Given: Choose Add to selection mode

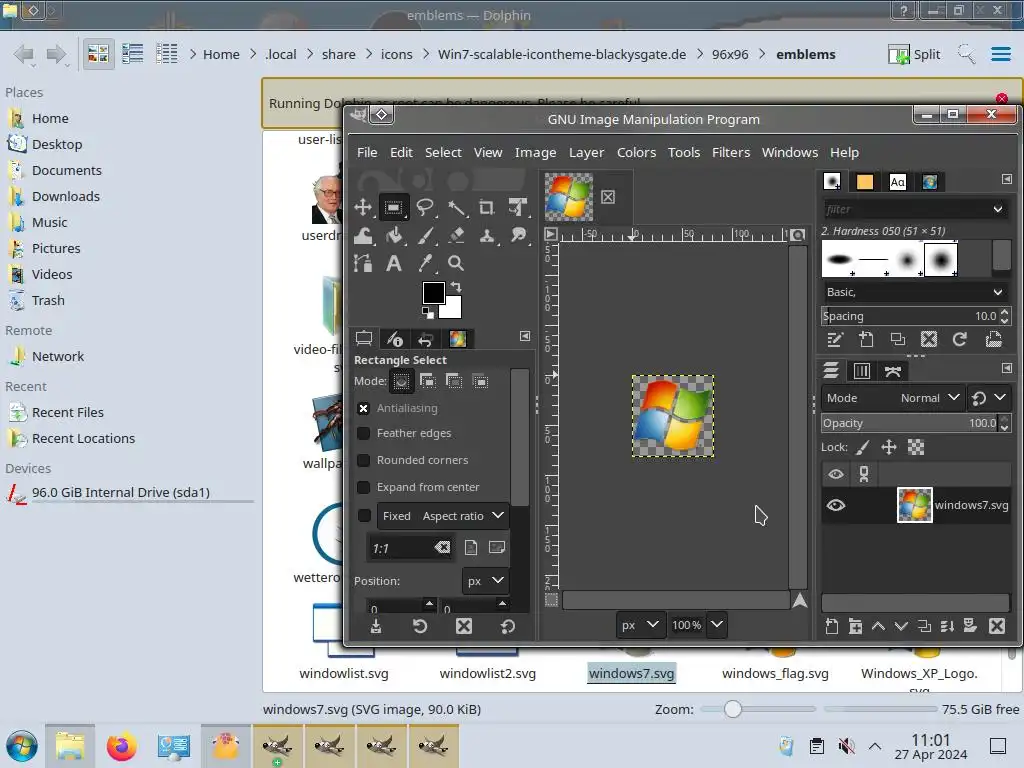Looking at the screenshot, I should coord(428,381).
